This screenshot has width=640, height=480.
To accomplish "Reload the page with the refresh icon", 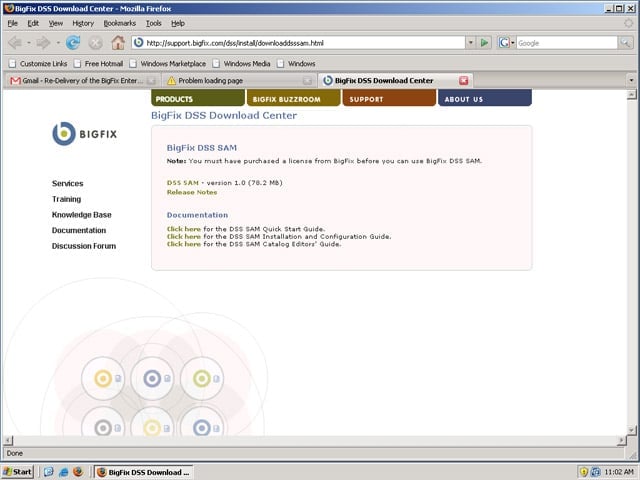I will pos(73,42).
